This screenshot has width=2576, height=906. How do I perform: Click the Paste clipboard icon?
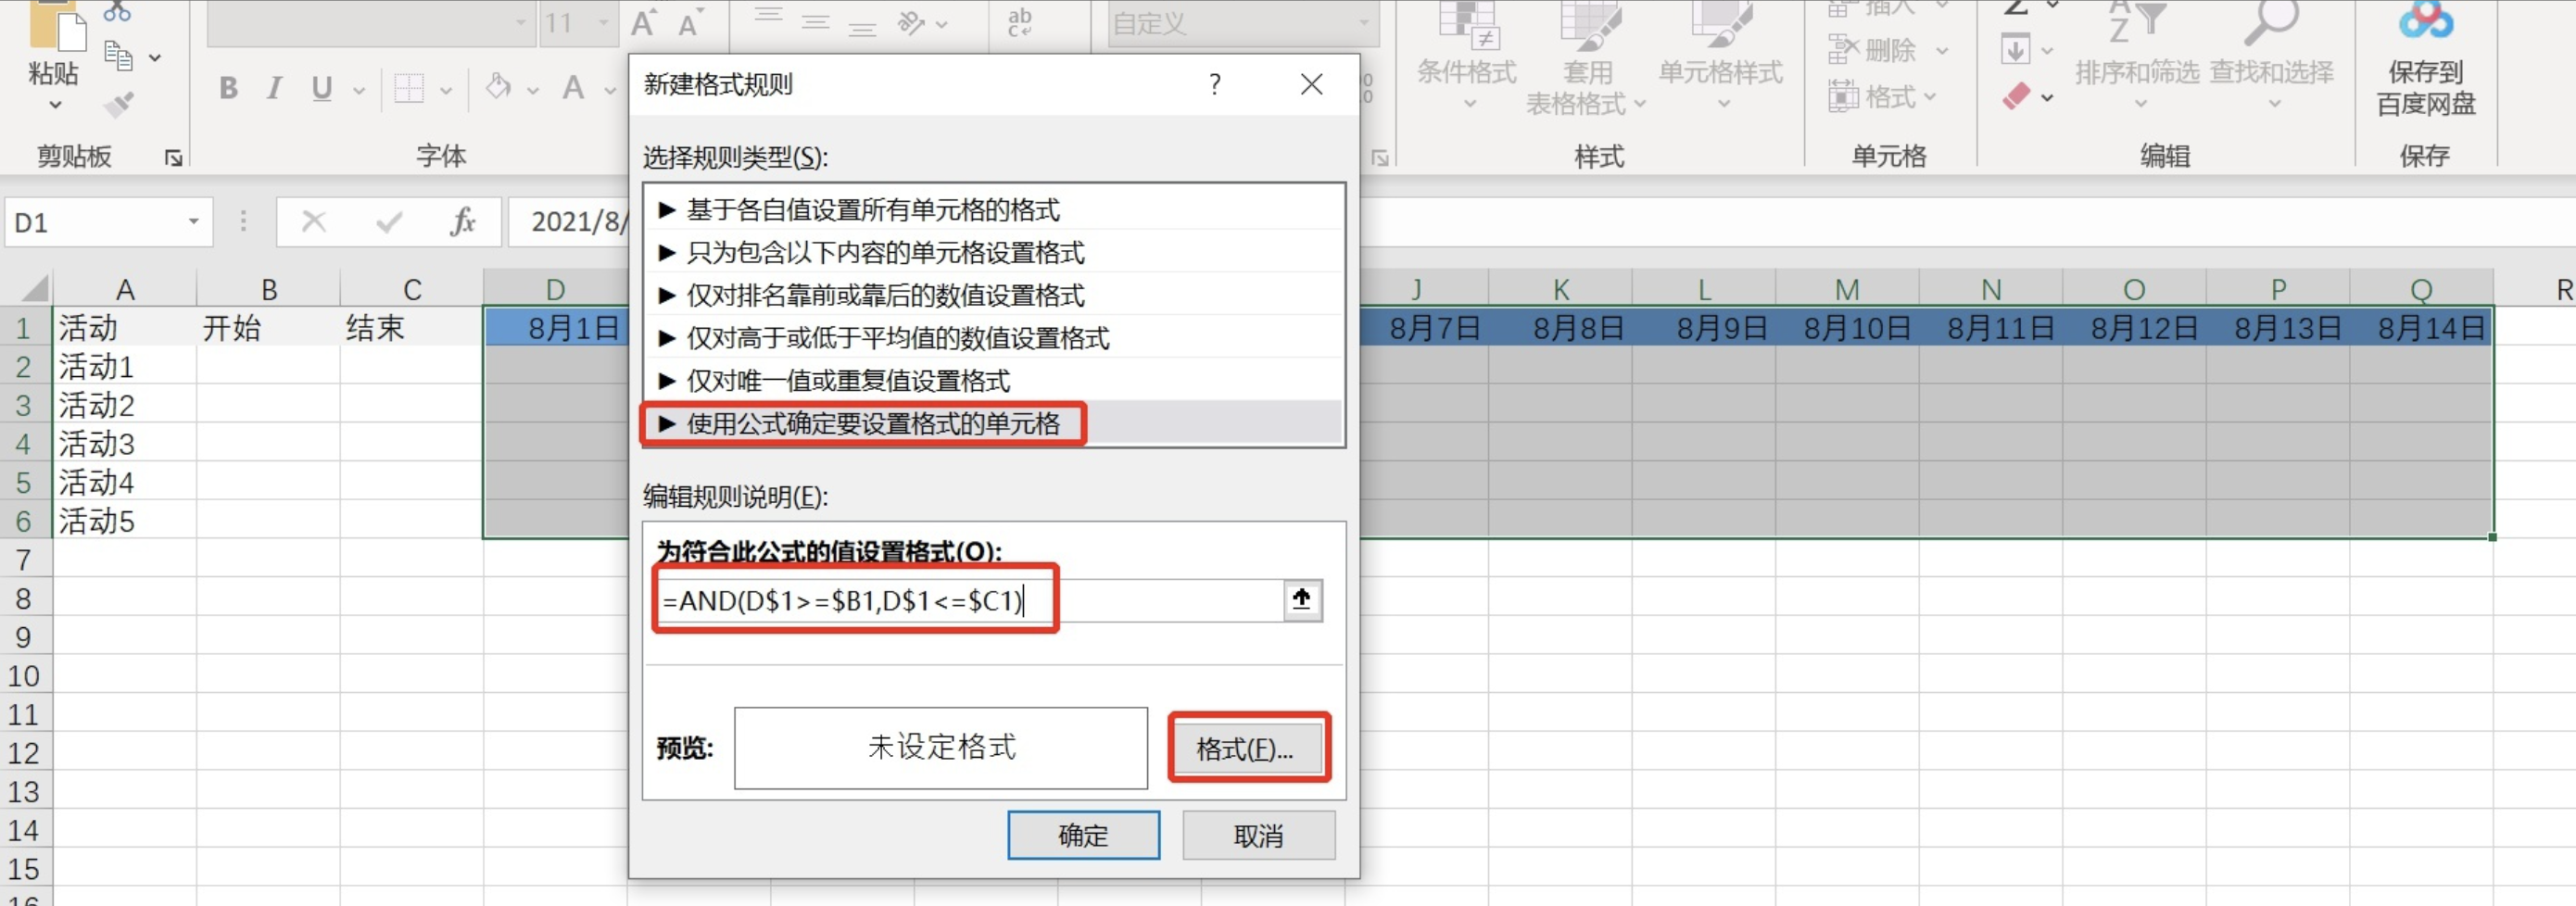(57, 26)
